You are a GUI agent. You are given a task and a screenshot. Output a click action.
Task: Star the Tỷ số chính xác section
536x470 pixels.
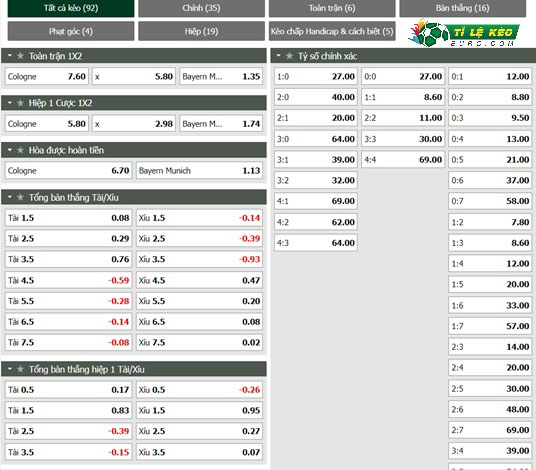click(x=290, y=56)
